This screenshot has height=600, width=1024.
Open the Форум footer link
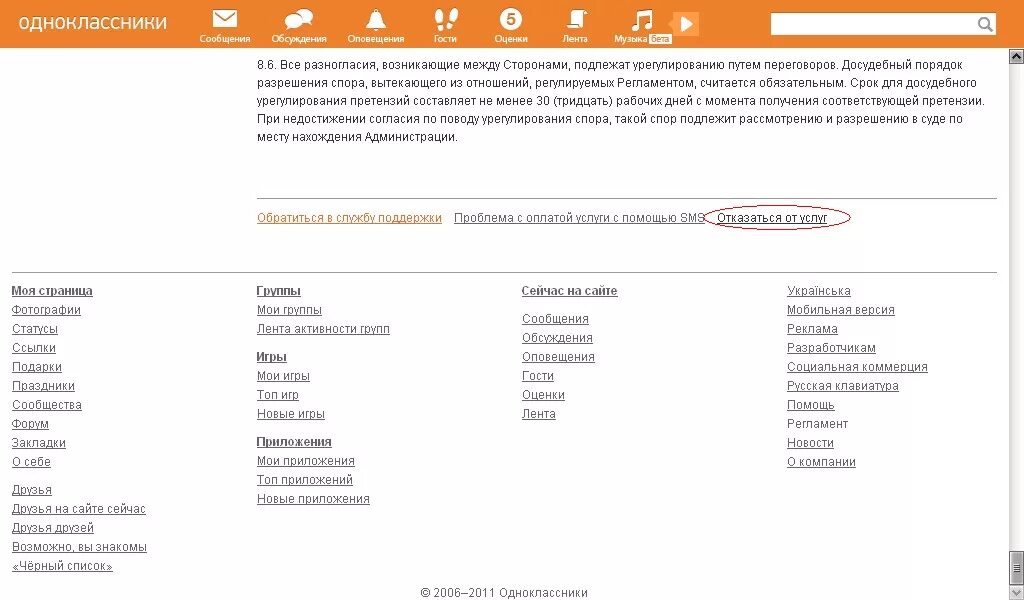[x=30, y=423]
